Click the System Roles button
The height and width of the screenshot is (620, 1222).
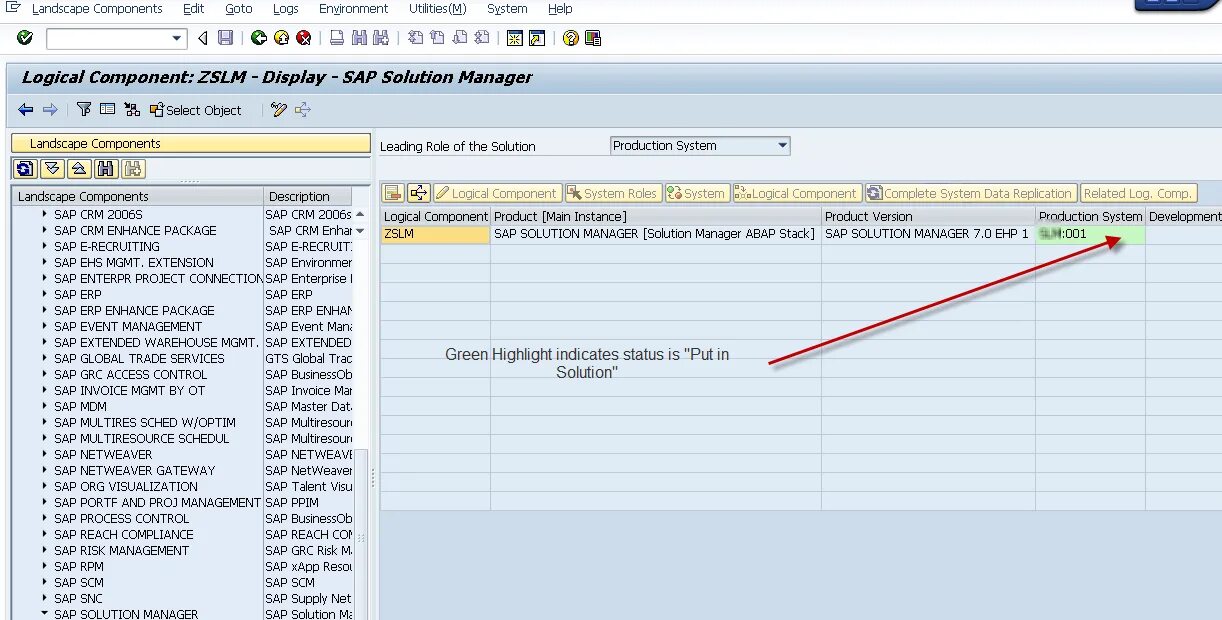pyautogui.click(x=612, y=193)
